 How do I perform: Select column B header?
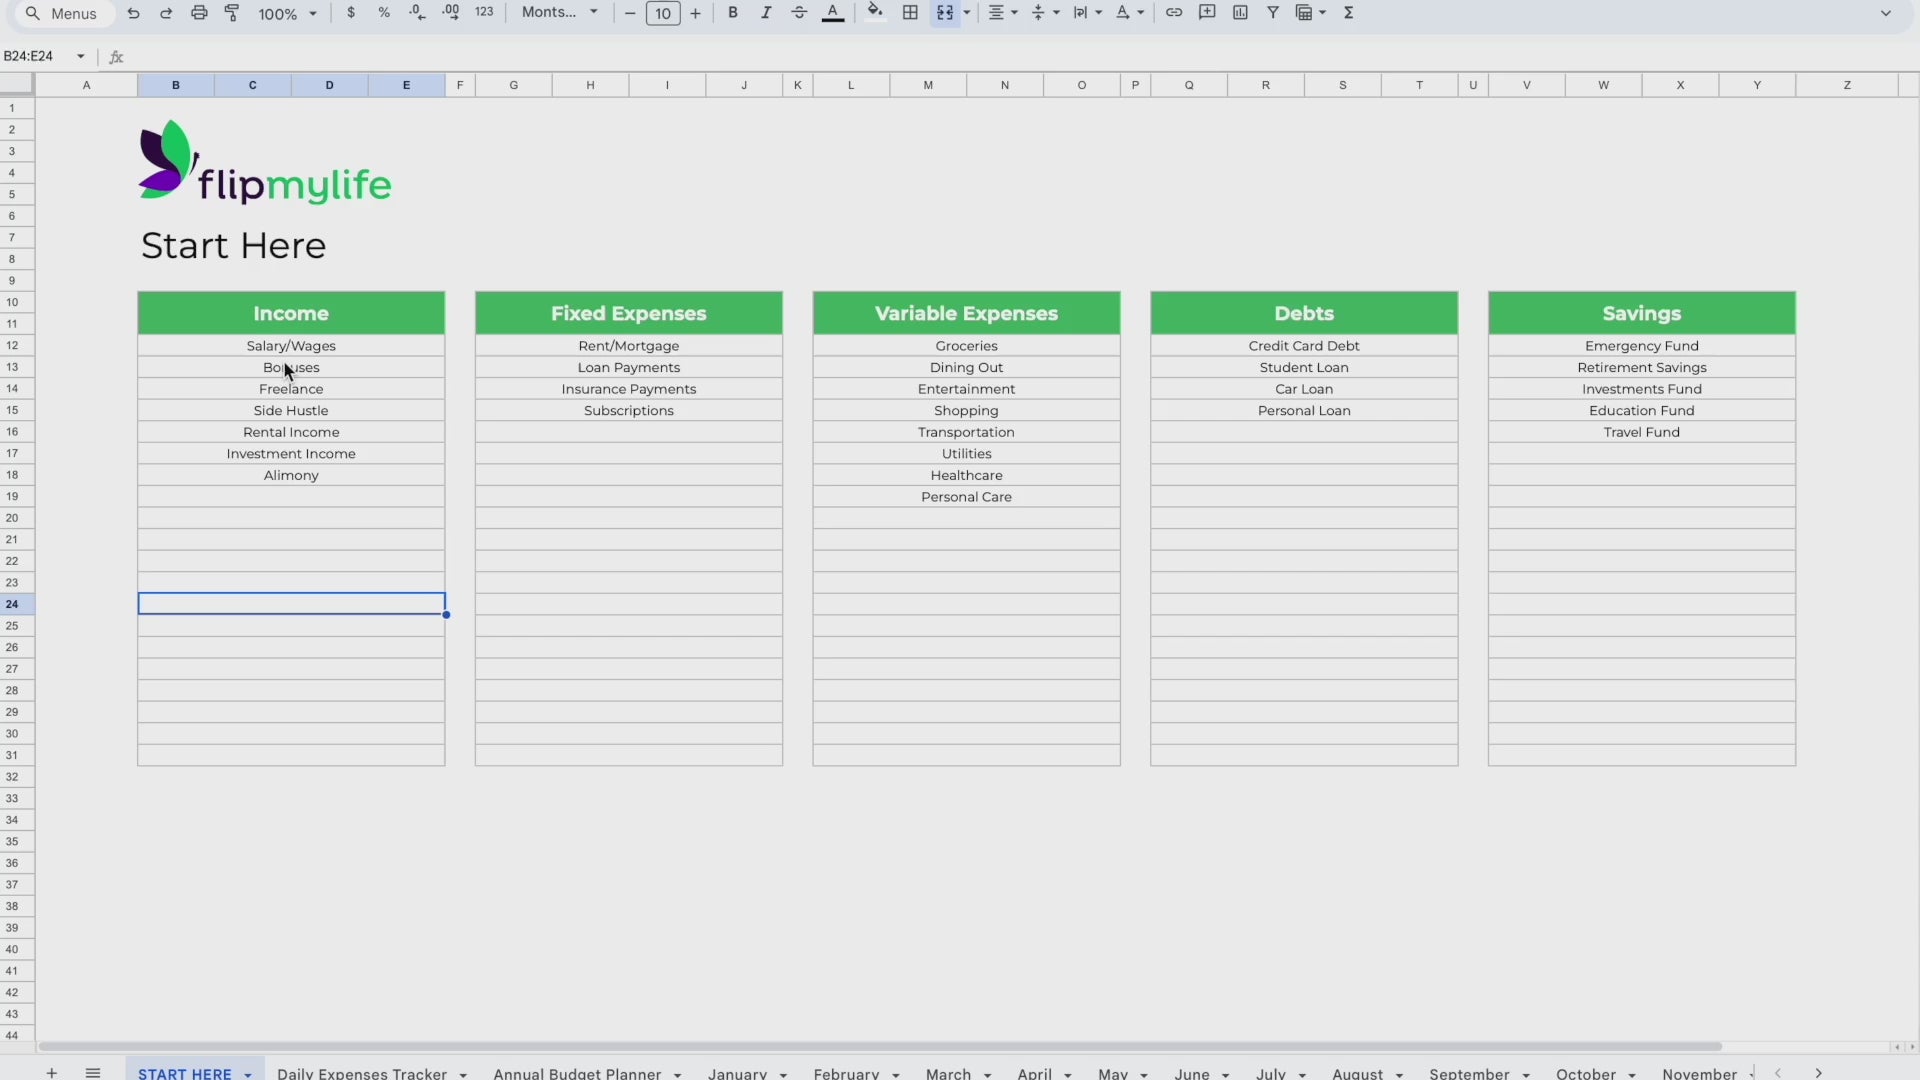point(176,85)
